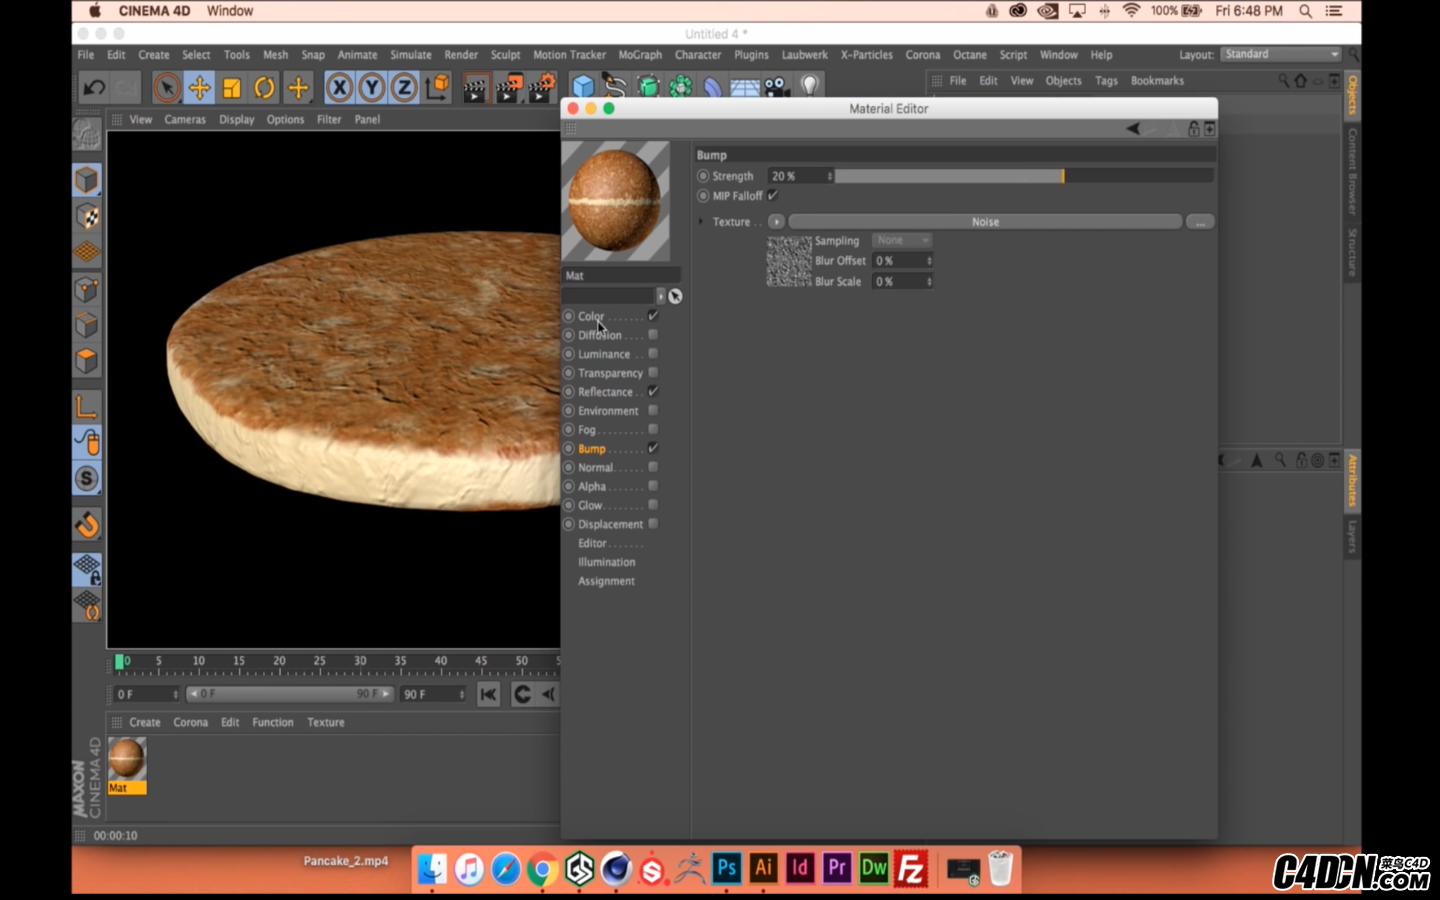This screenshot has height=900, width=1440.
Task: Expand the Texture arrow menu button
Action: coord(776,222)
